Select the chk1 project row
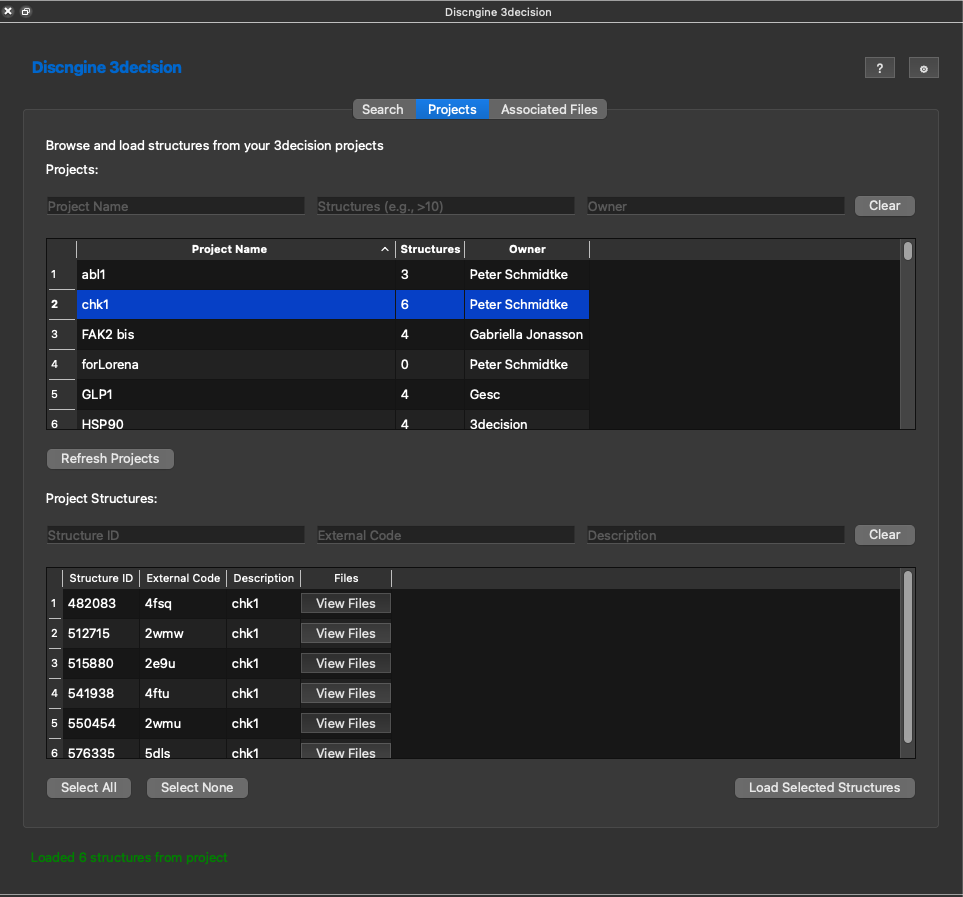The width and height of the screenshot is (963, 897). pyautogui.click(x=333, y=305)
